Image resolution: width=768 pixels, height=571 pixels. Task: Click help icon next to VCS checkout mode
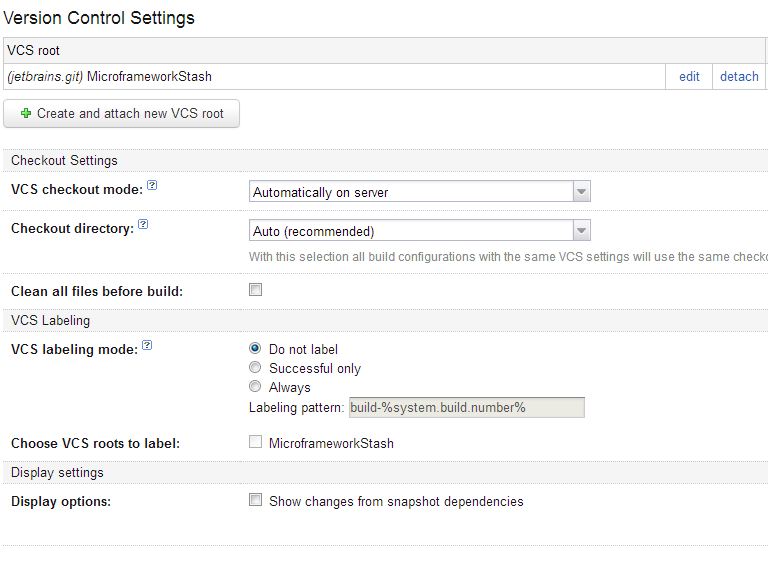tap(152, 185)
